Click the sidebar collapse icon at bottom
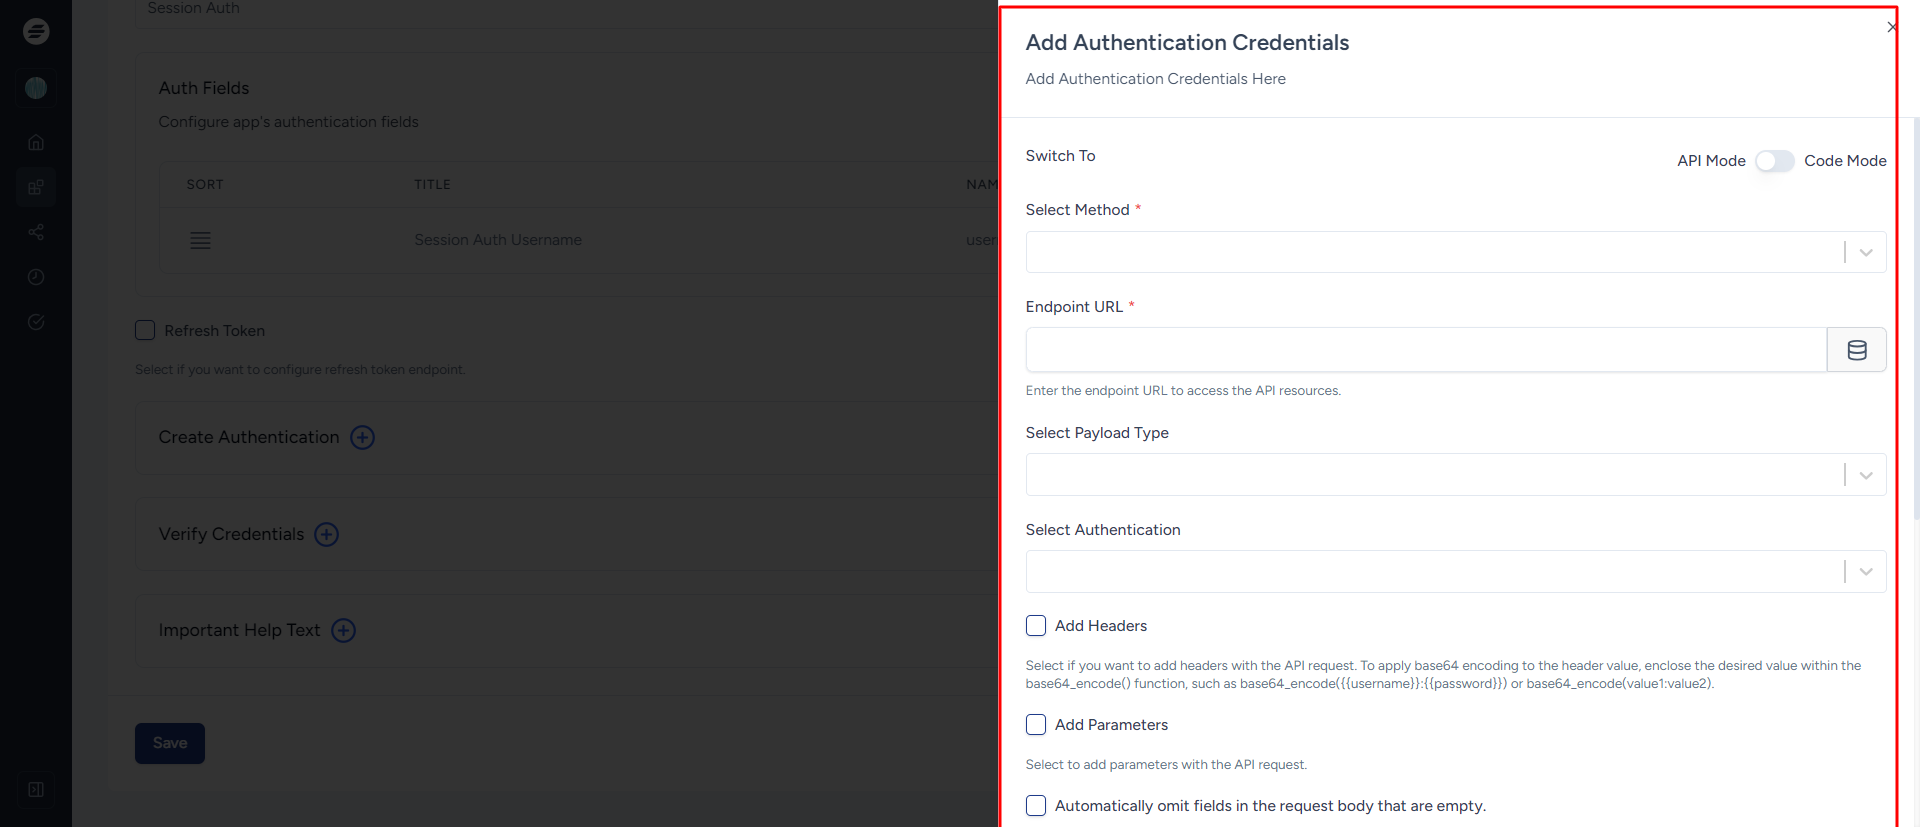1920x827 pixels. pyautogui.click(x=36, y=790)
